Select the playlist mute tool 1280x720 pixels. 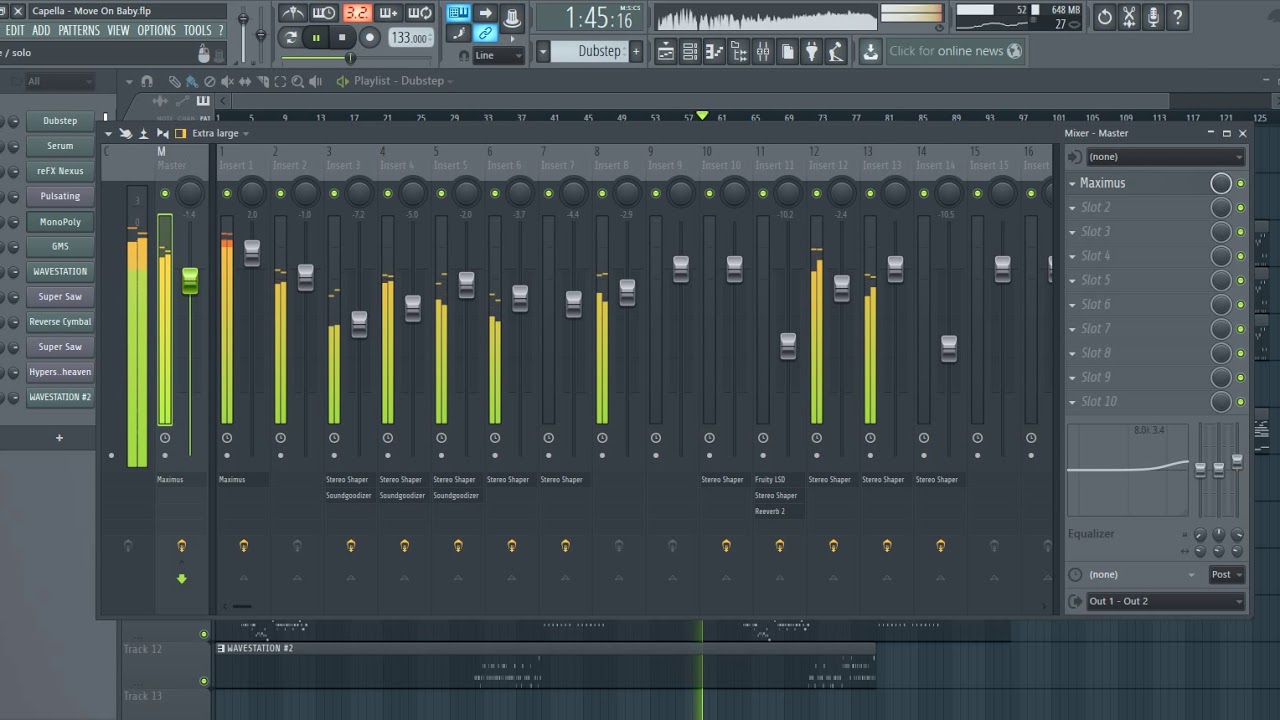[227, 81]
